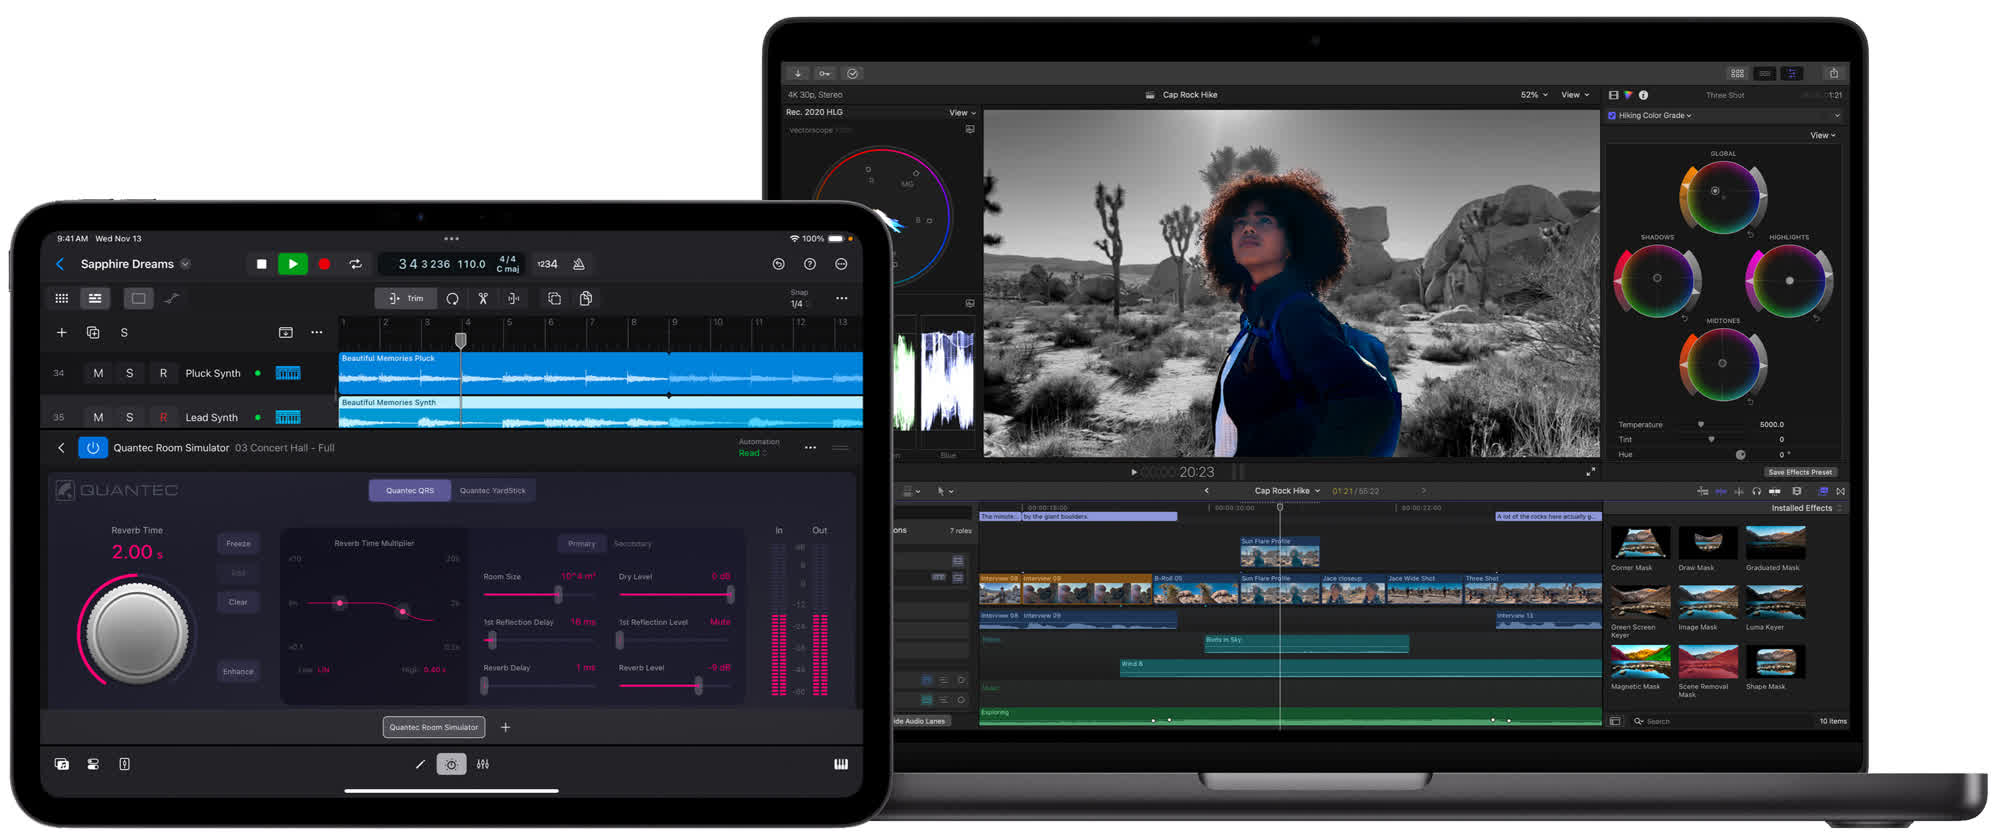Viewport: 2000px width, 839px height.
Task: Record-enable the Pluck Synth track
Action: tap(163, 373)
